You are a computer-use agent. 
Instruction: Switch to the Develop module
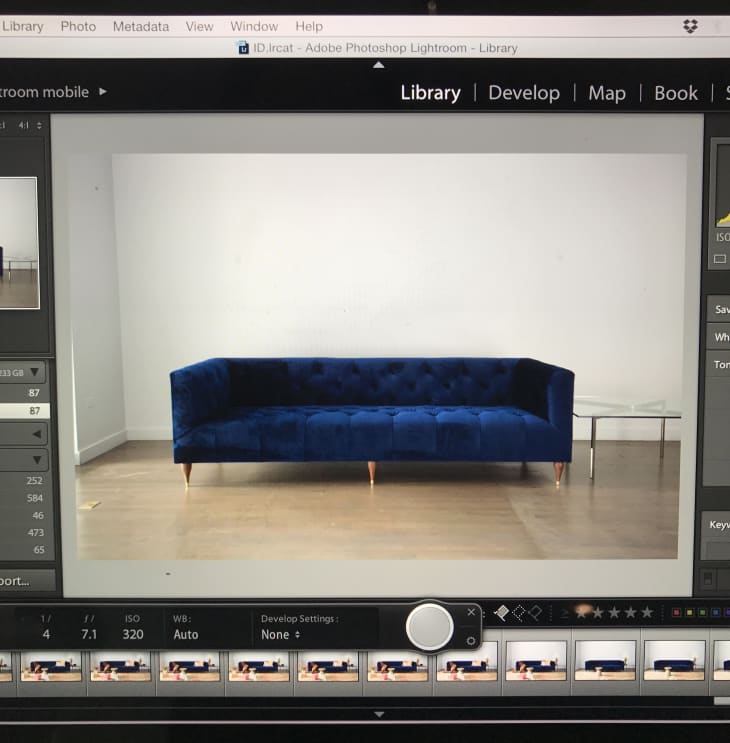523,93
